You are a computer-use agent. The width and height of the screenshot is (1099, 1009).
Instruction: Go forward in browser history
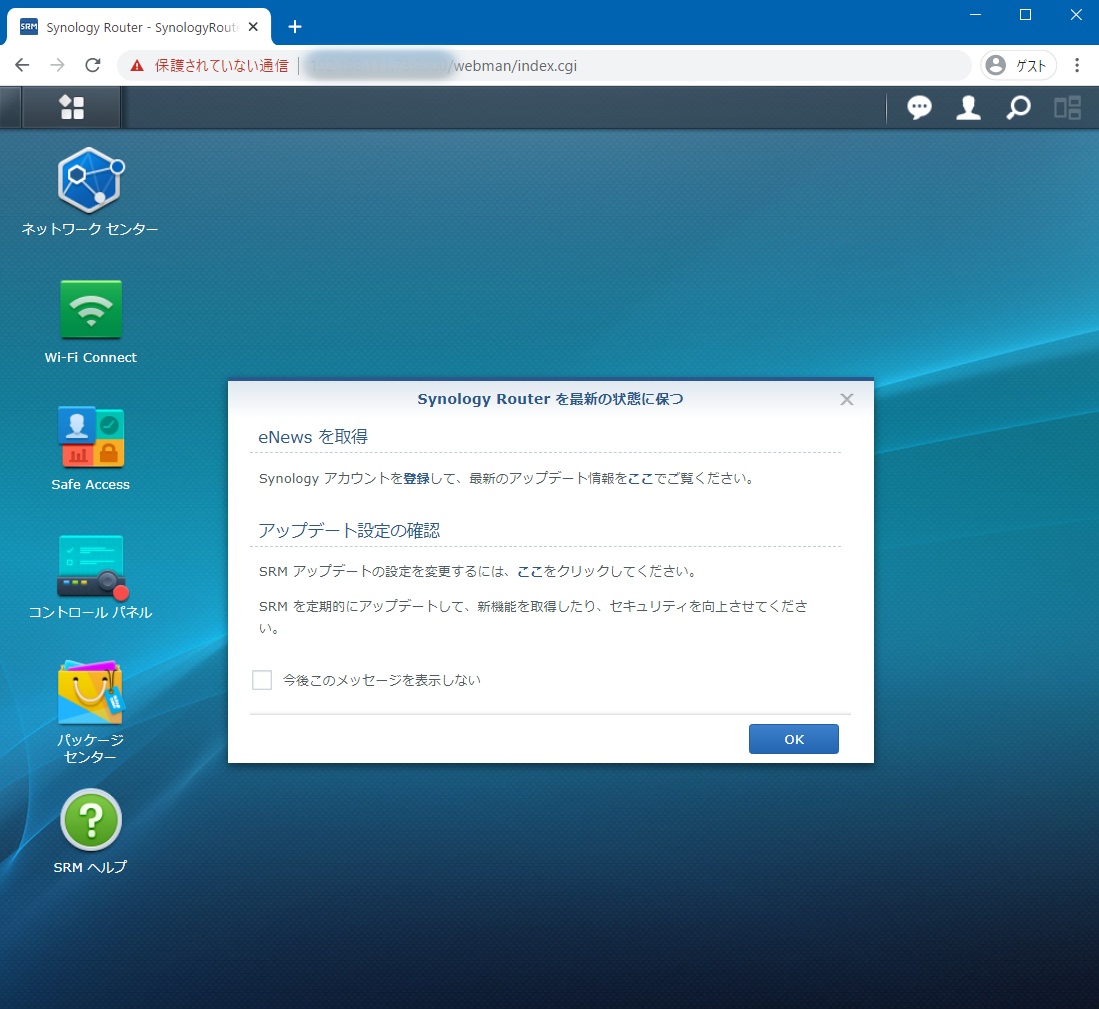57,65
